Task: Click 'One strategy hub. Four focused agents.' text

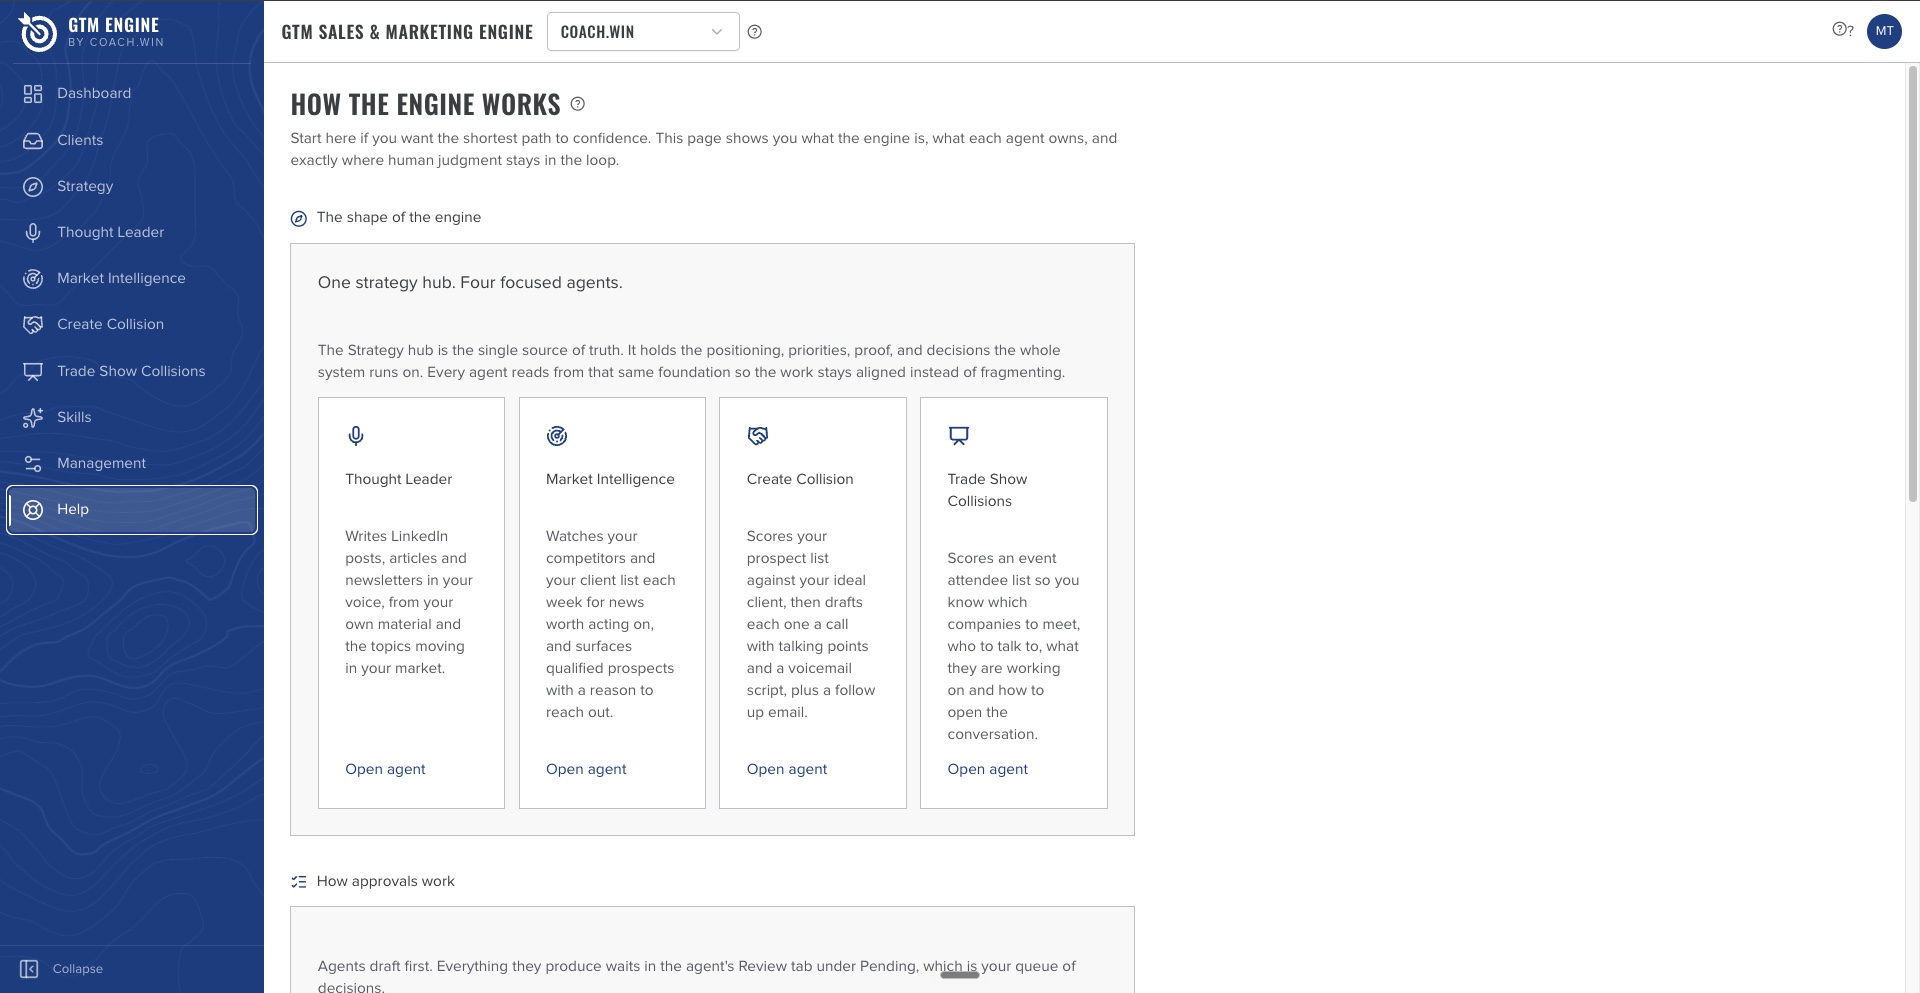Action: point(470,283)
